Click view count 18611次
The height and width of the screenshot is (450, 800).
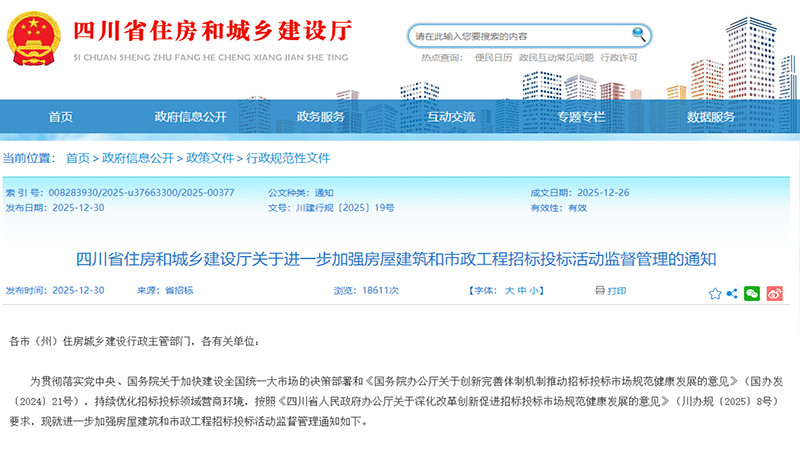pos(380,290)
